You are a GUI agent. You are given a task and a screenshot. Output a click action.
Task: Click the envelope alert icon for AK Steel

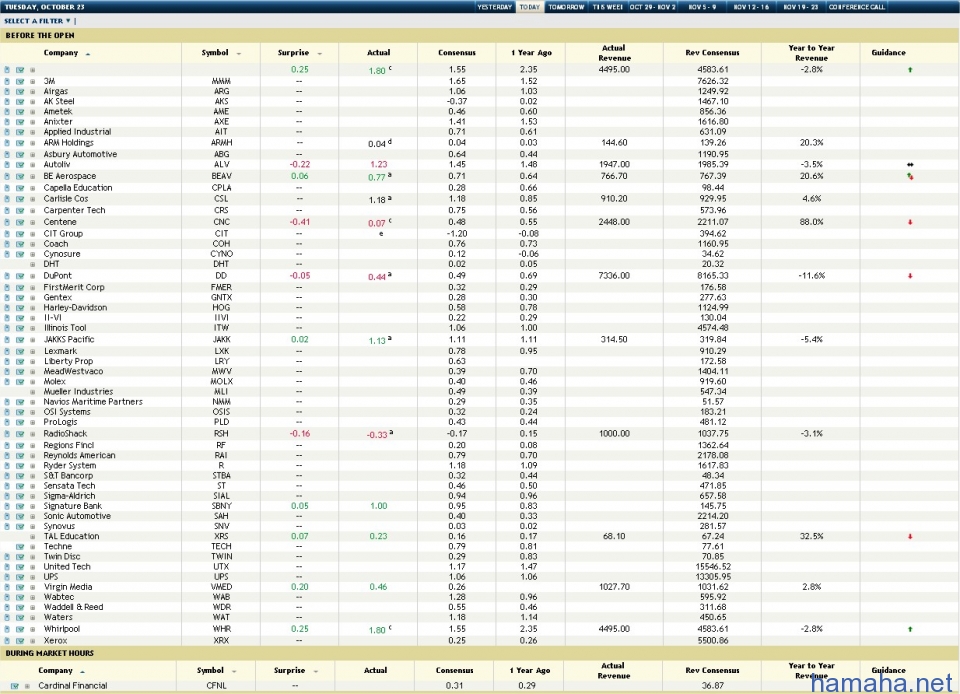pyautogui.click(x=20, y=102)
